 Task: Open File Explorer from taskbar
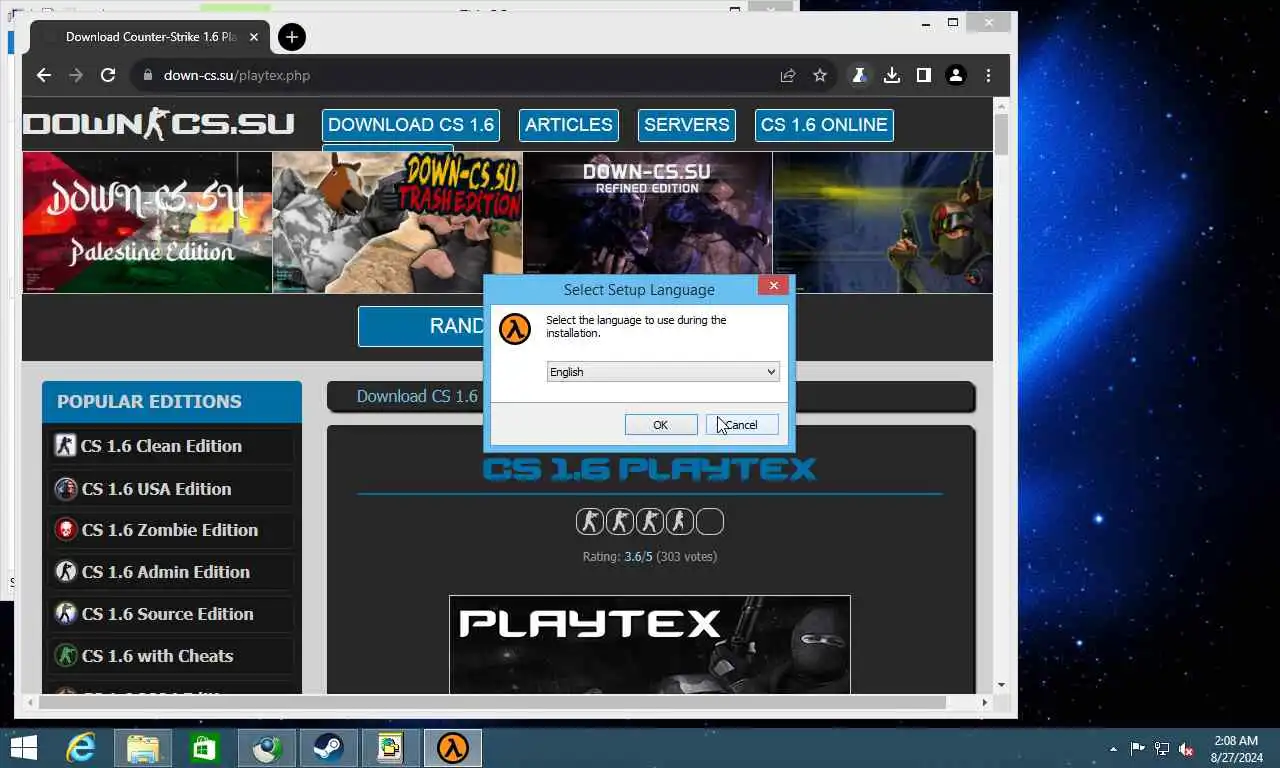[143, 748]
